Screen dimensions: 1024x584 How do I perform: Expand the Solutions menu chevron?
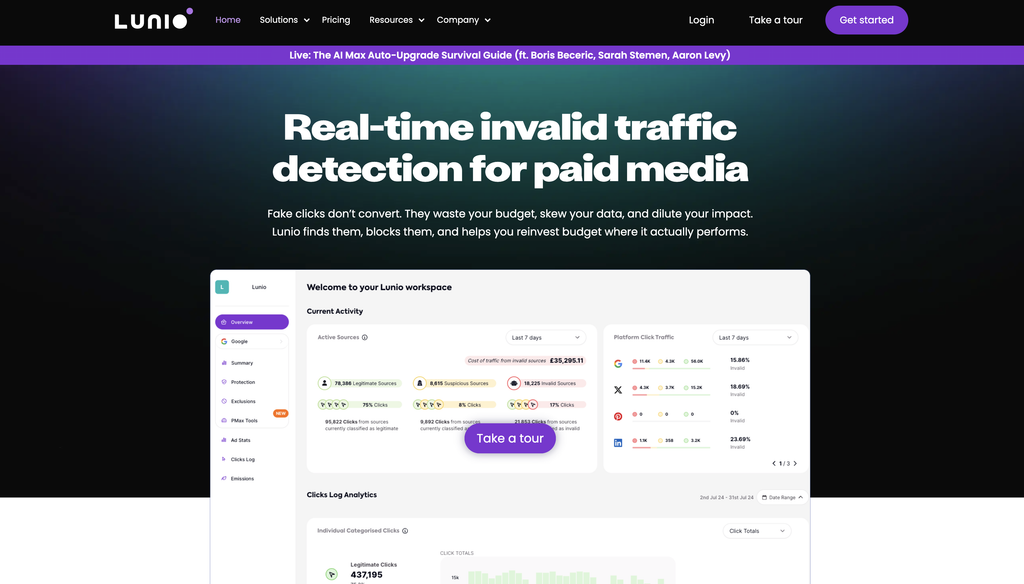pyautogui.click(x=306, y=20)
